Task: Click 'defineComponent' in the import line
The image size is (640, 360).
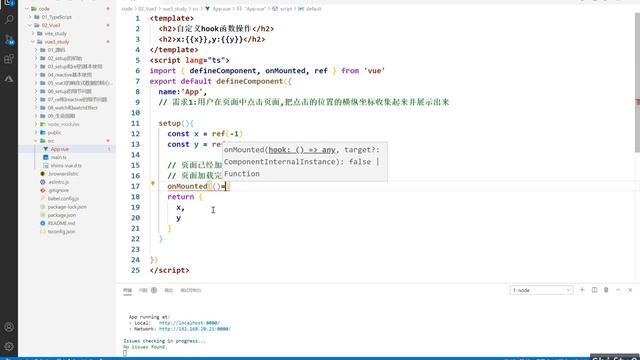Action: click(222, 71)
